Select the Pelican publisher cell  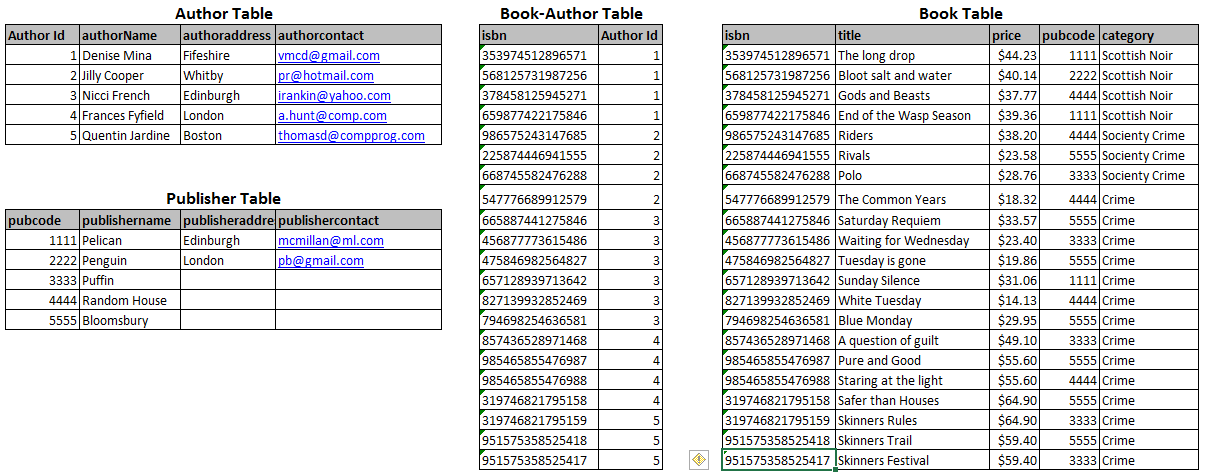[x=129, y=241]
